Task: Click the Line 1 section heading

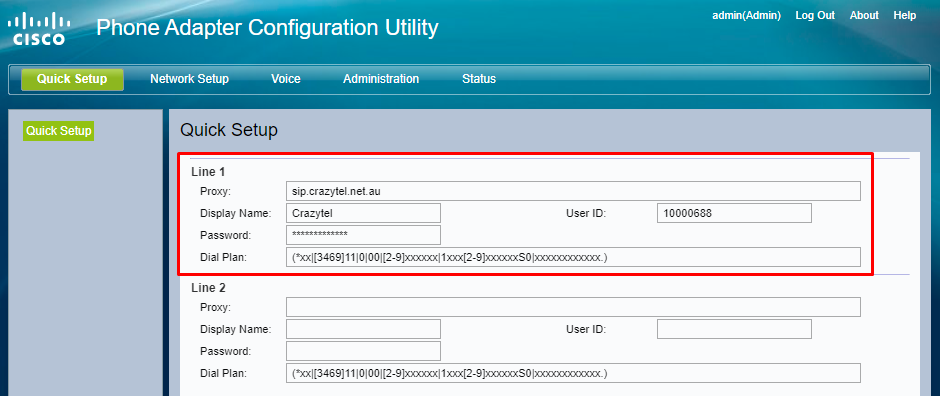Action: (208, 172)
